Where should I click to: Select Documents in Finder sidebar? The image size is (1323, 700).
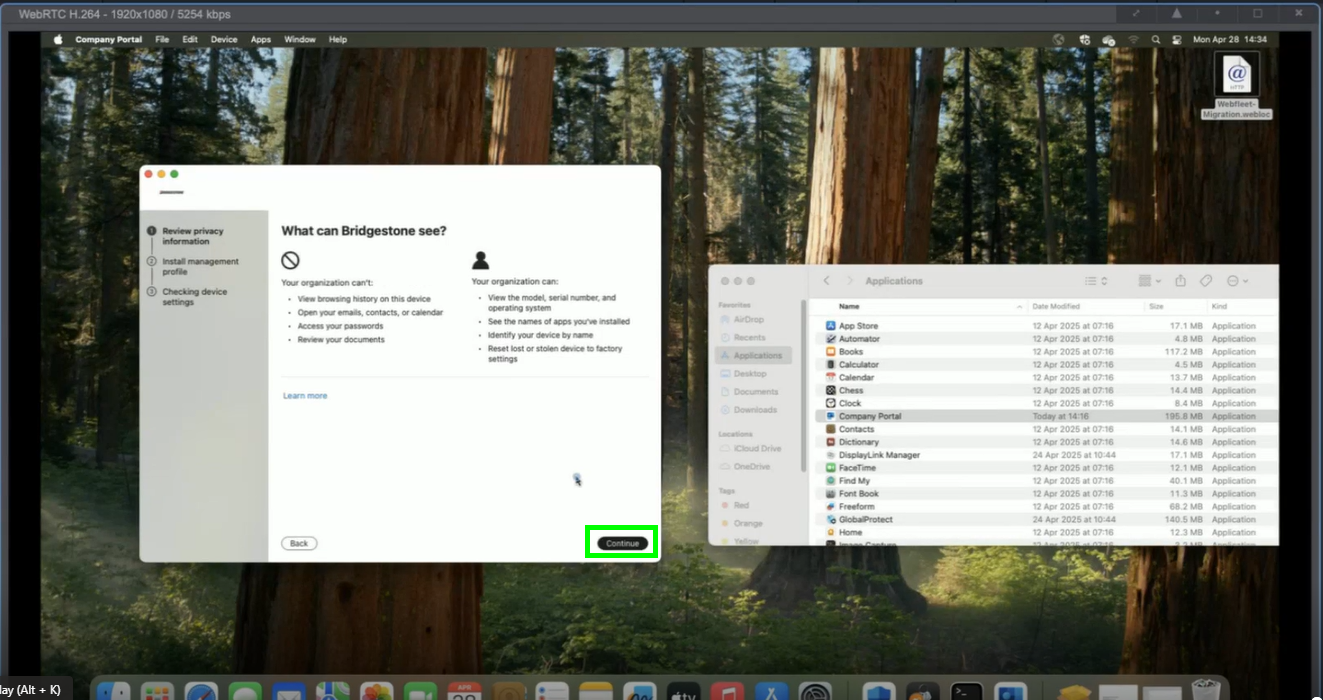point(754,391)
